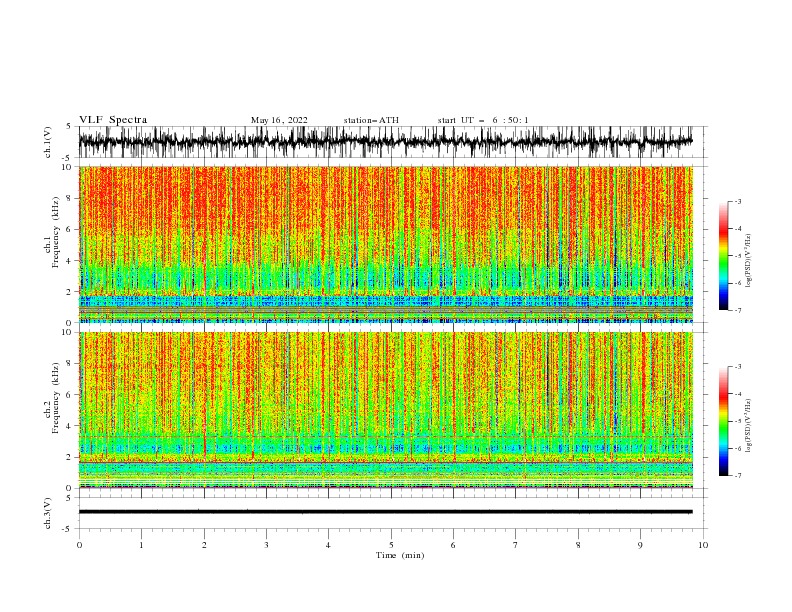This screenshot has height=612, width=792.
Task: Click inside the ch.1 spectrogram panel
Action: 385,244
